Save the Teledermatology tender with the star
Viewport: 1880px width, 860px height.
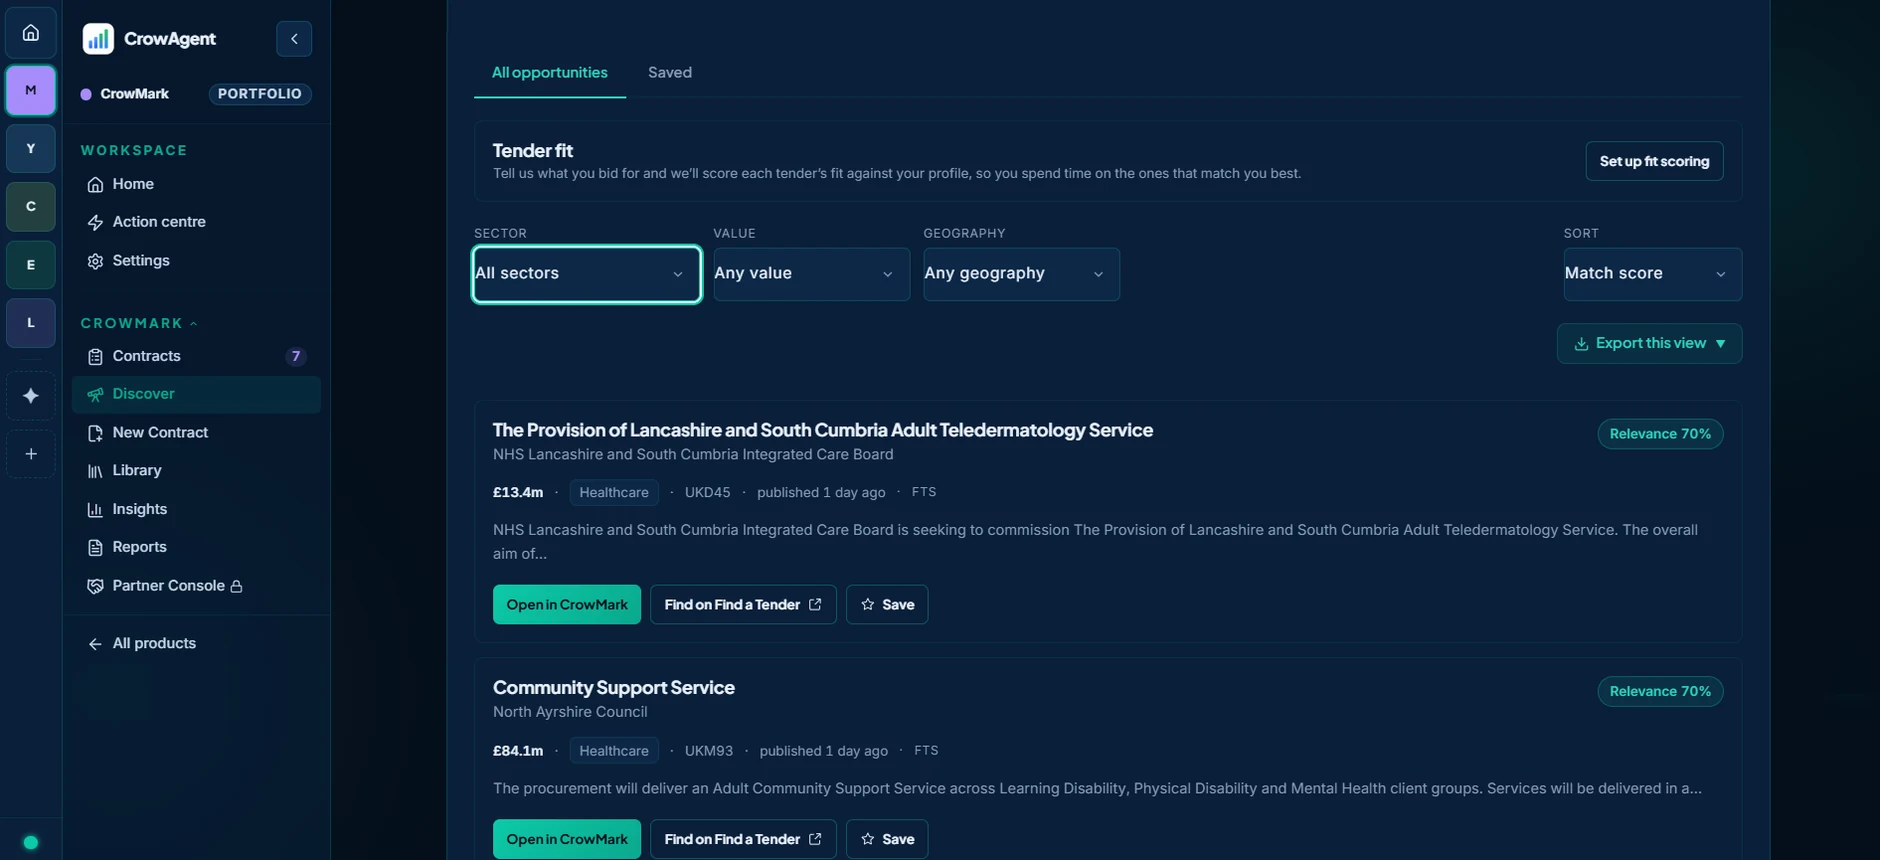pyautogui.click(x=887, y=605)
